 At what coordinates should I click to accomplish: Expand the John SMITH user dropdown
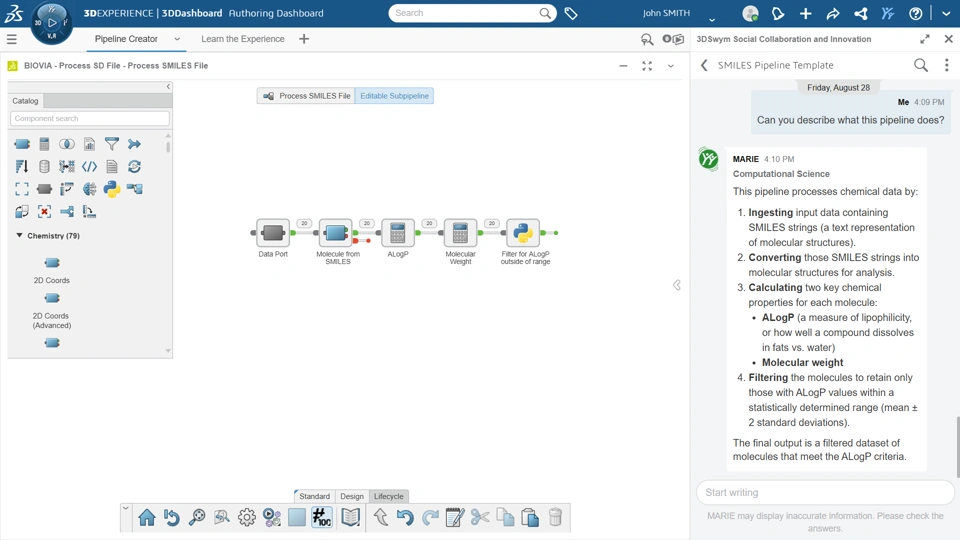pos(711,19)
